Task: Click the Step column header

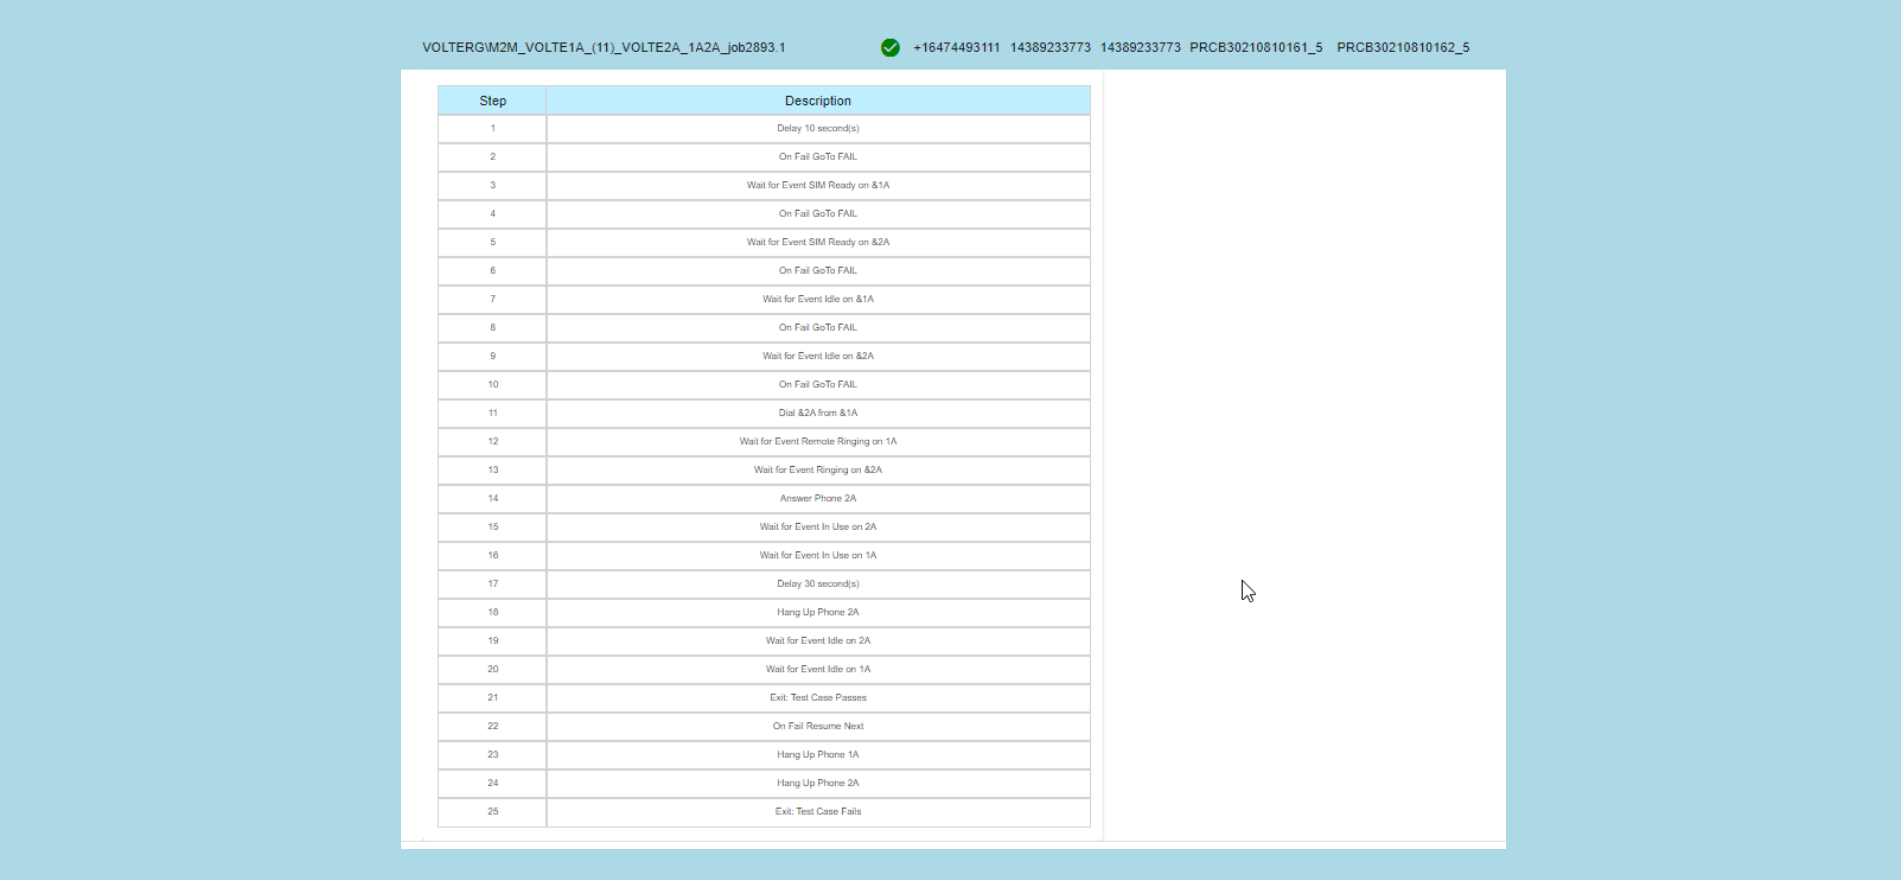Action: click(x=493, y=101)
